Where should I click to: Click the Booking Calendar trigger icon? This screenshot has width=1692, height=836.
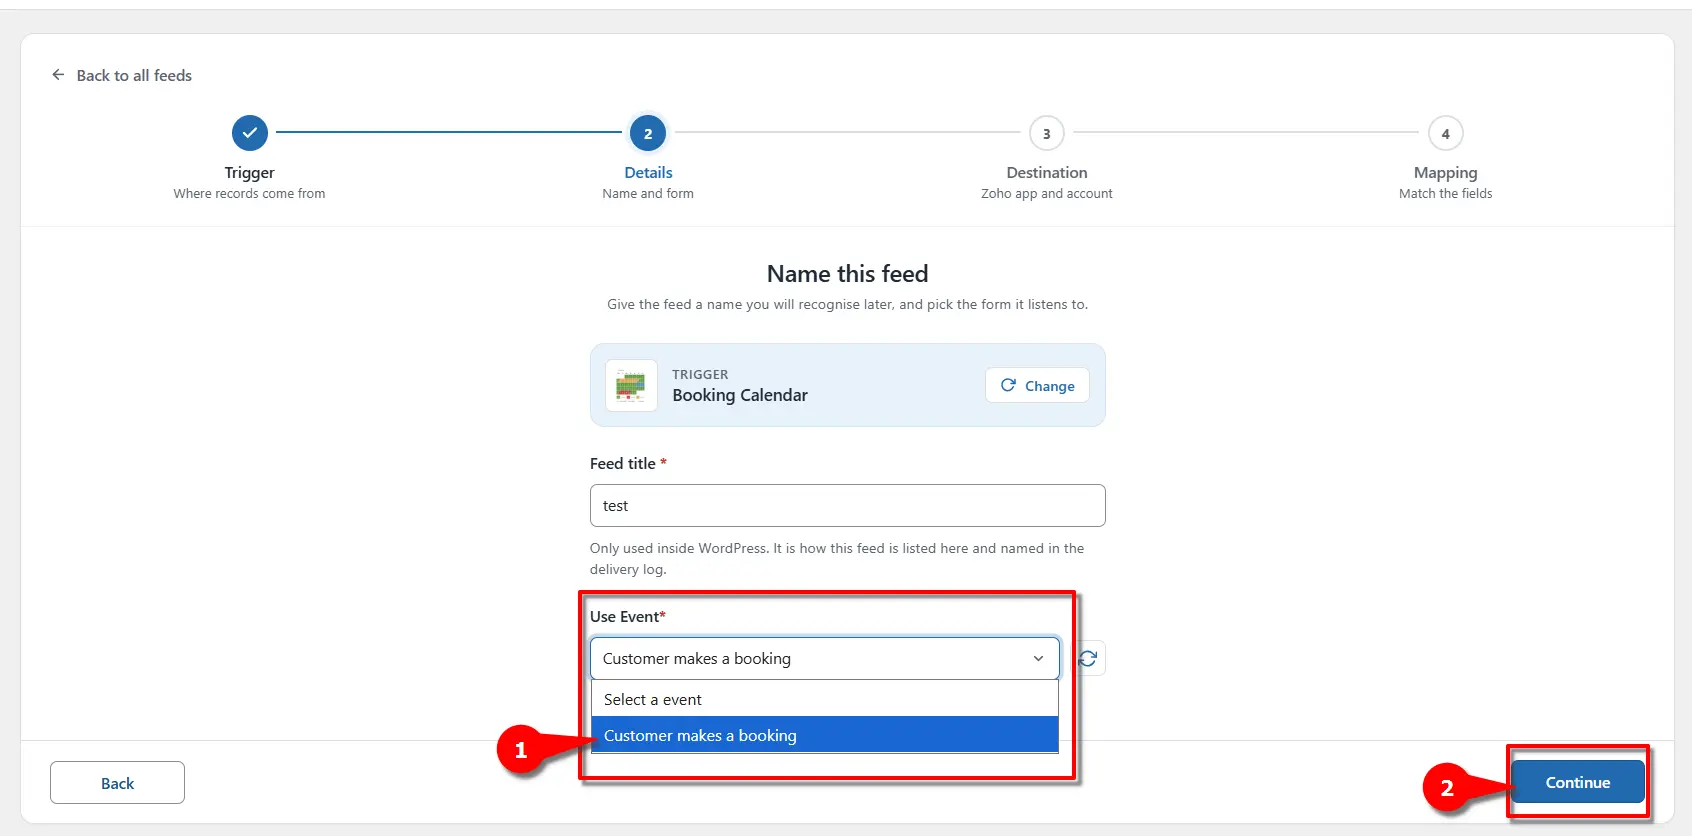pyautogui.click(x=631, y=385)
